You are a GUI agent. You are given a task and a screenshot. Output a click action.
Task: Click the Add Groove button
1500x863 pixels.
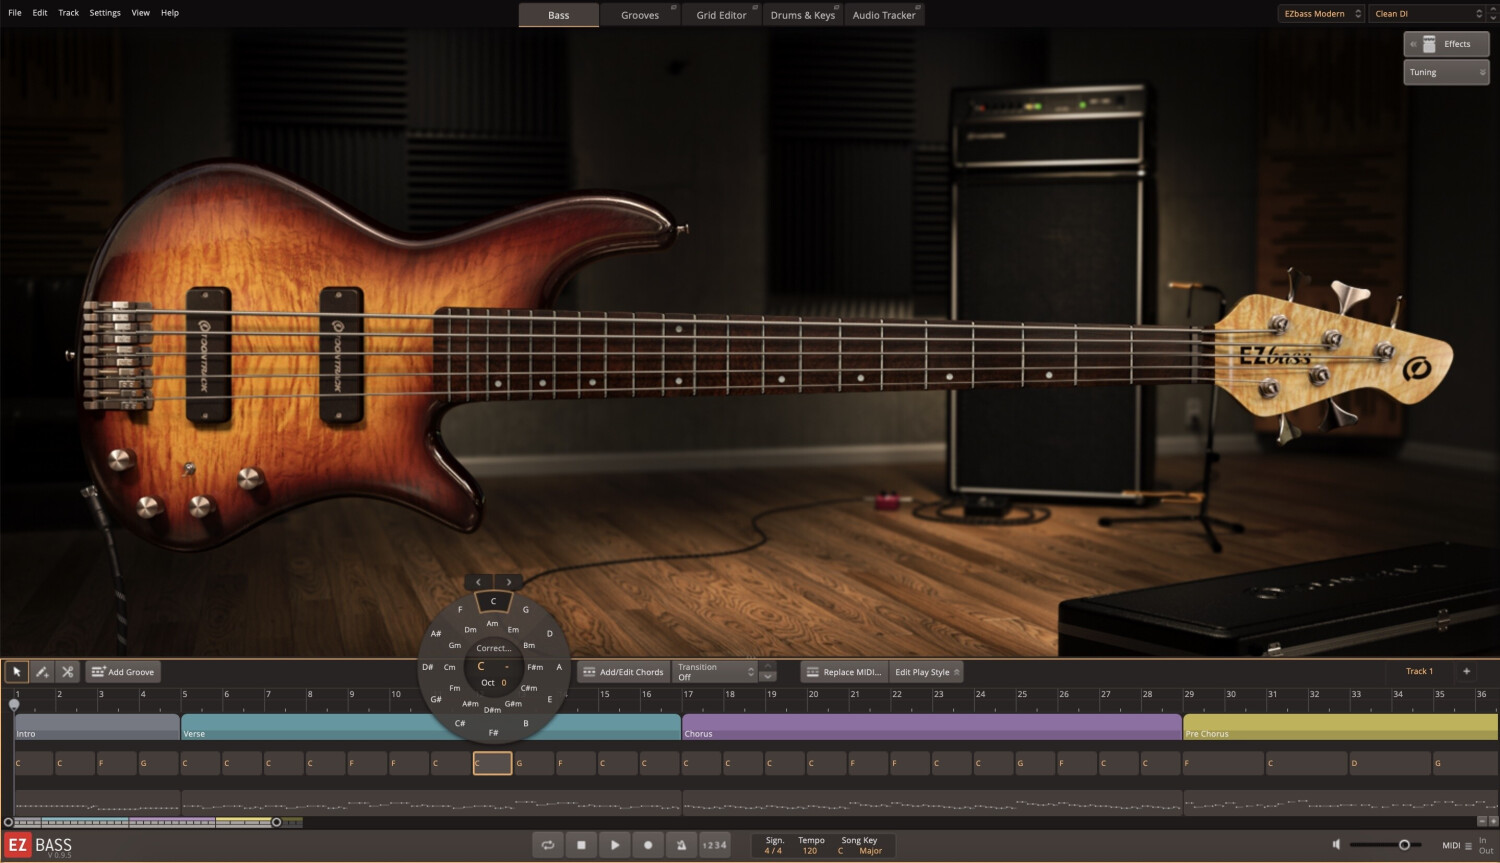[x=123, y=672]
